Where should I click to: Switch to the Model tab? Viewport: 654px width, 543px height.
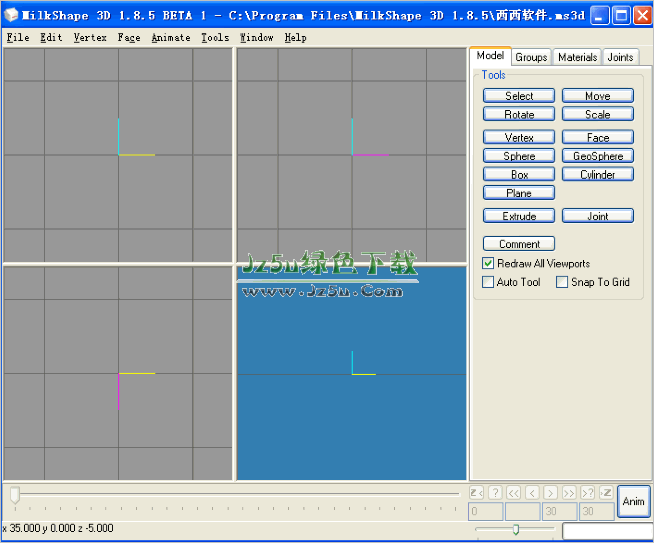click(x=490, y=56)
